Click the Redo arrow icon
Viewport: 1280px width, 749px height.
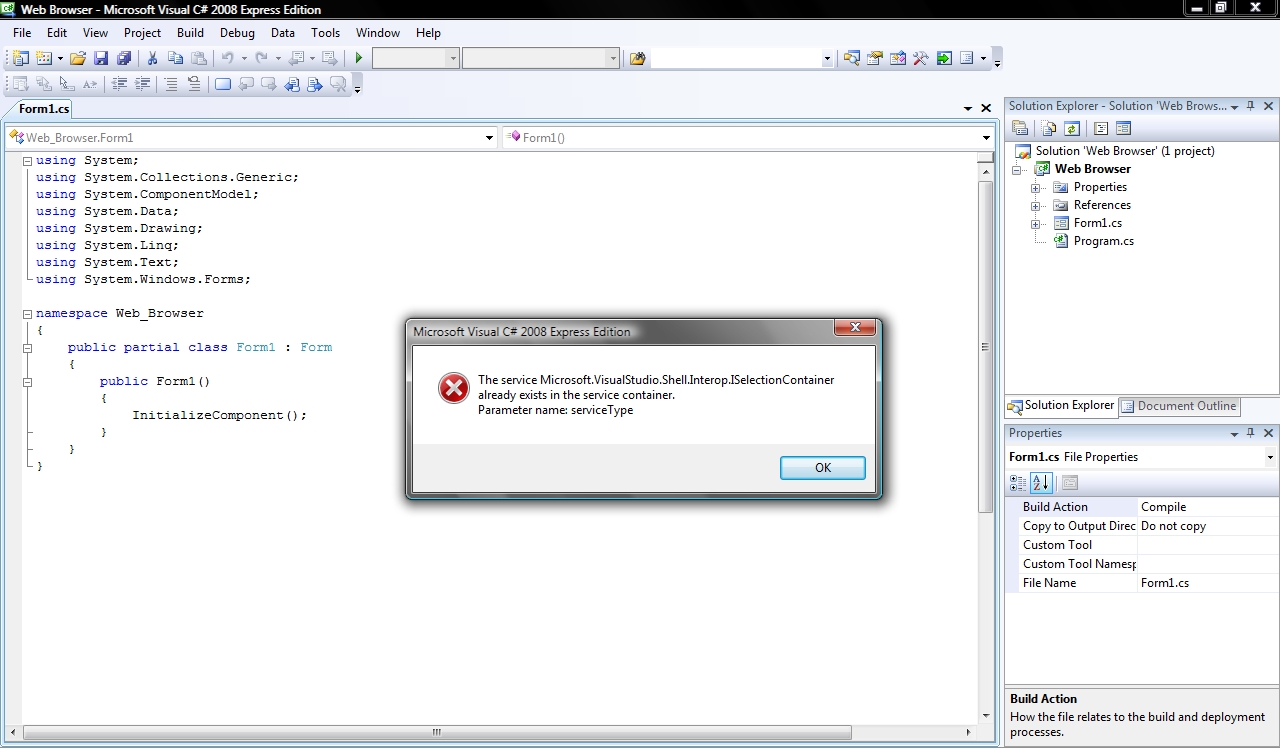click(262, 59)
